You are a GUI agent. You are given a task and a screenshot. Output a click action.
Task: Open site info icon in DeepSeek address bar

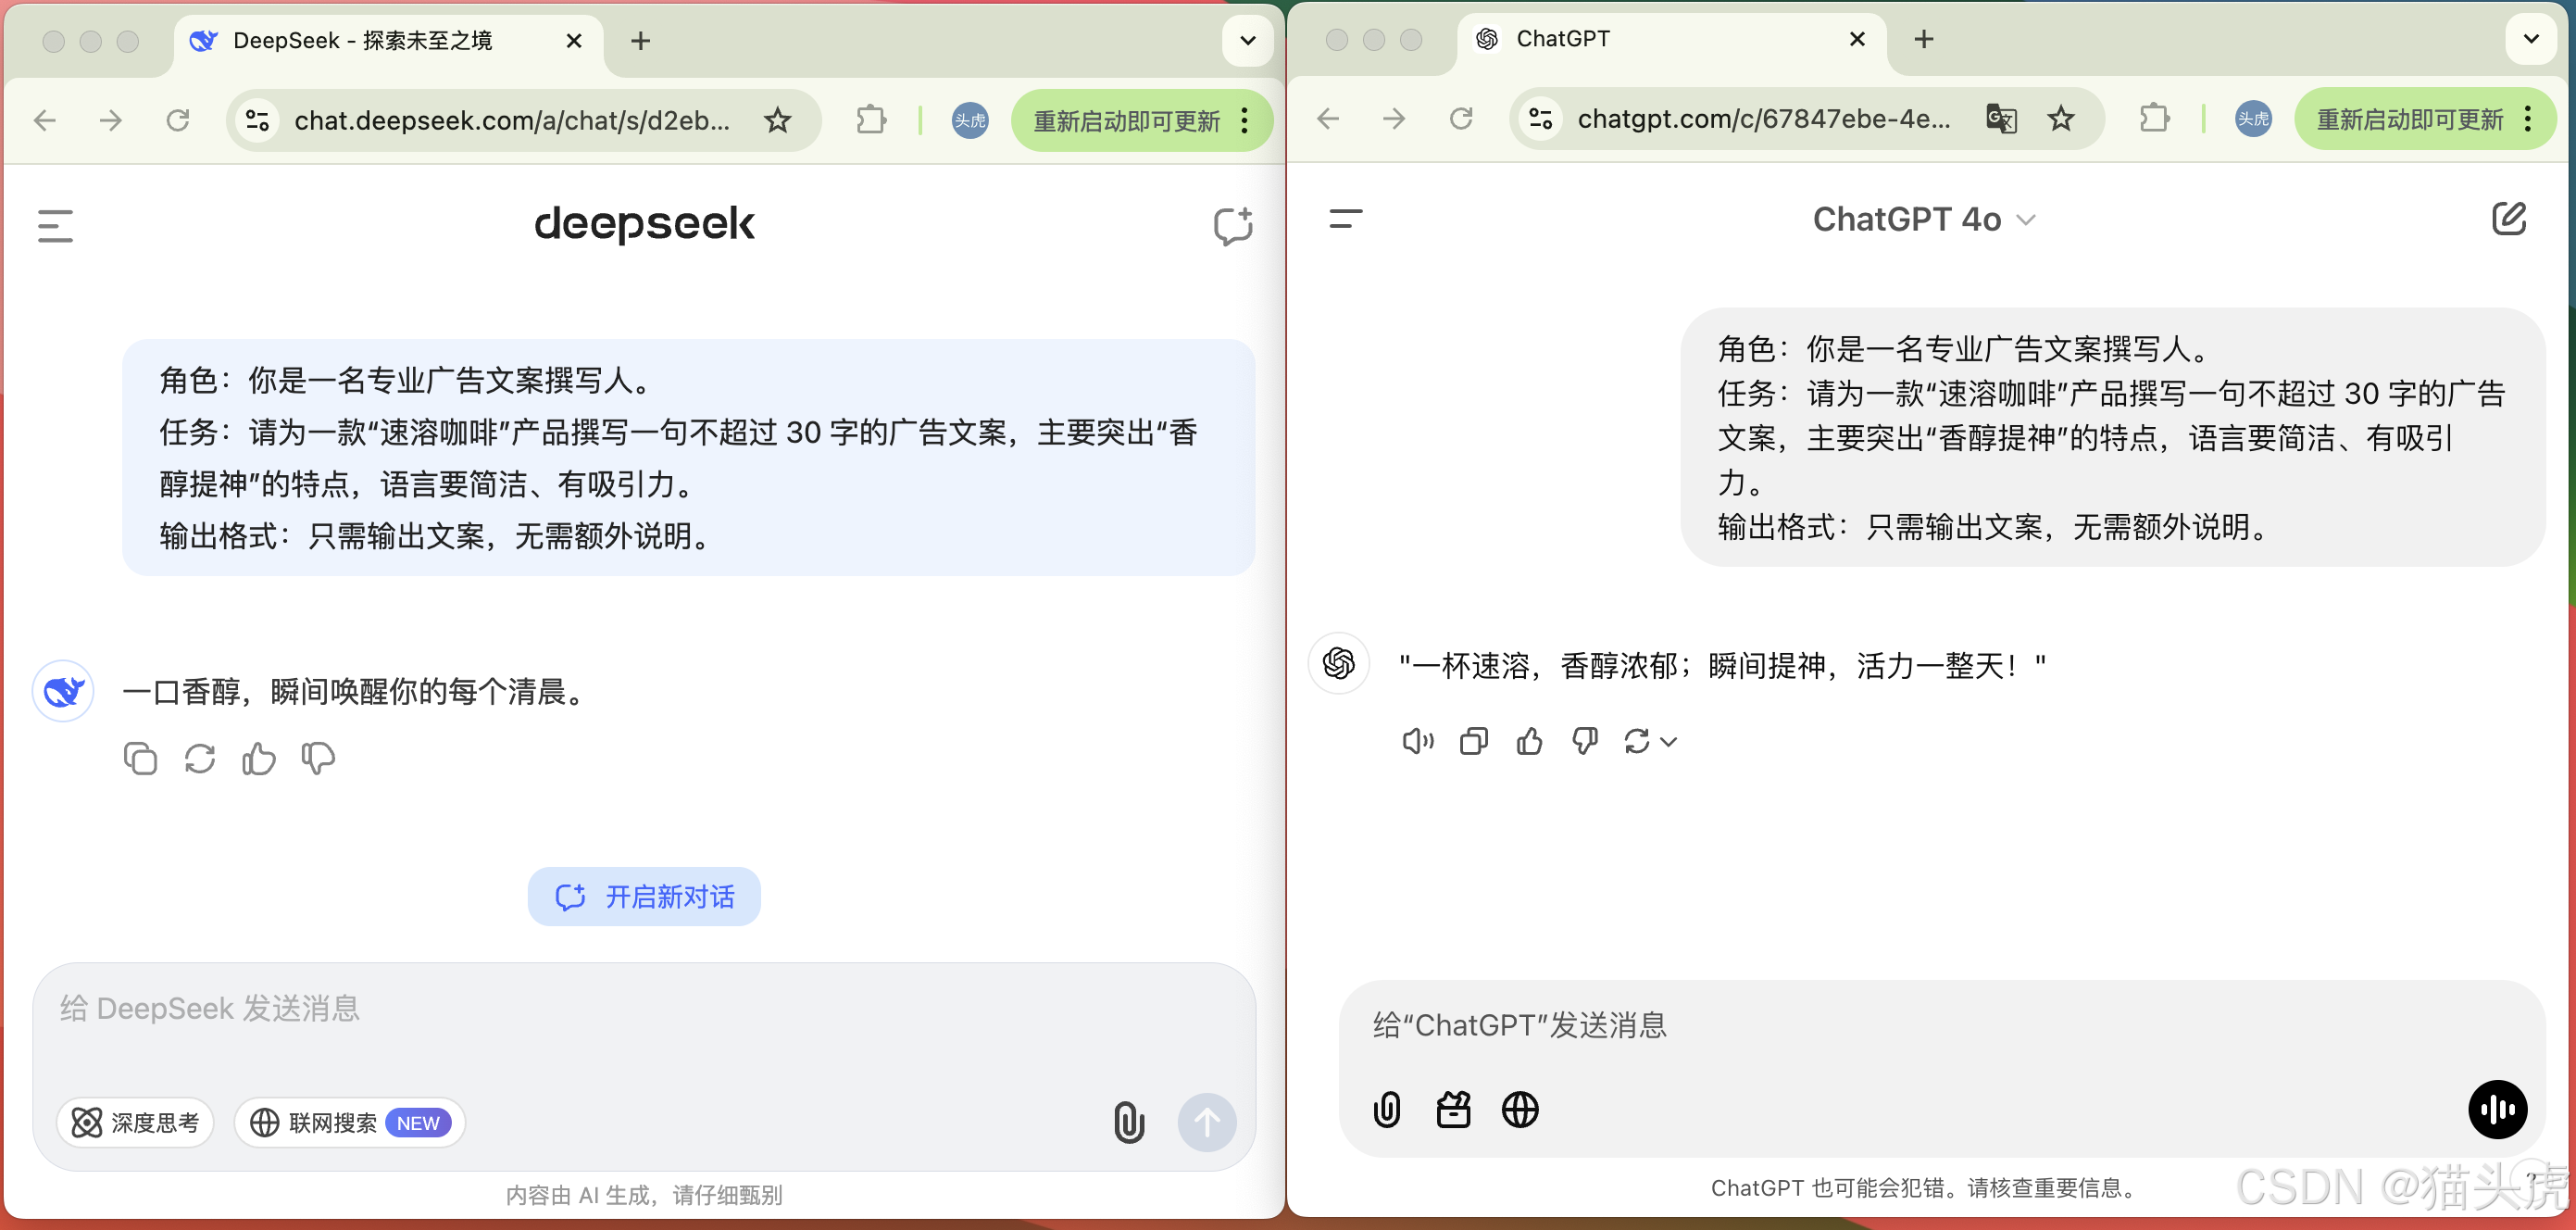click(258, 121)
